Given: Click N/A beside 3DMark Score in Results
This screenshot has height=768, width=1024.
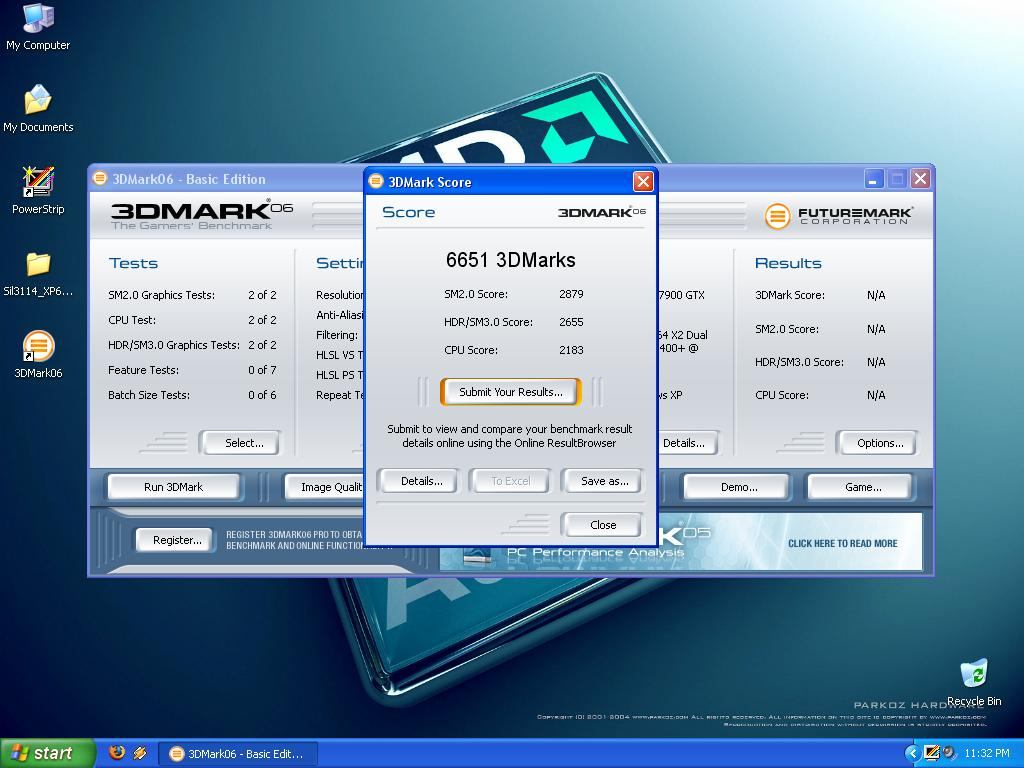Looking at the screenshot, I should [876, 295].
